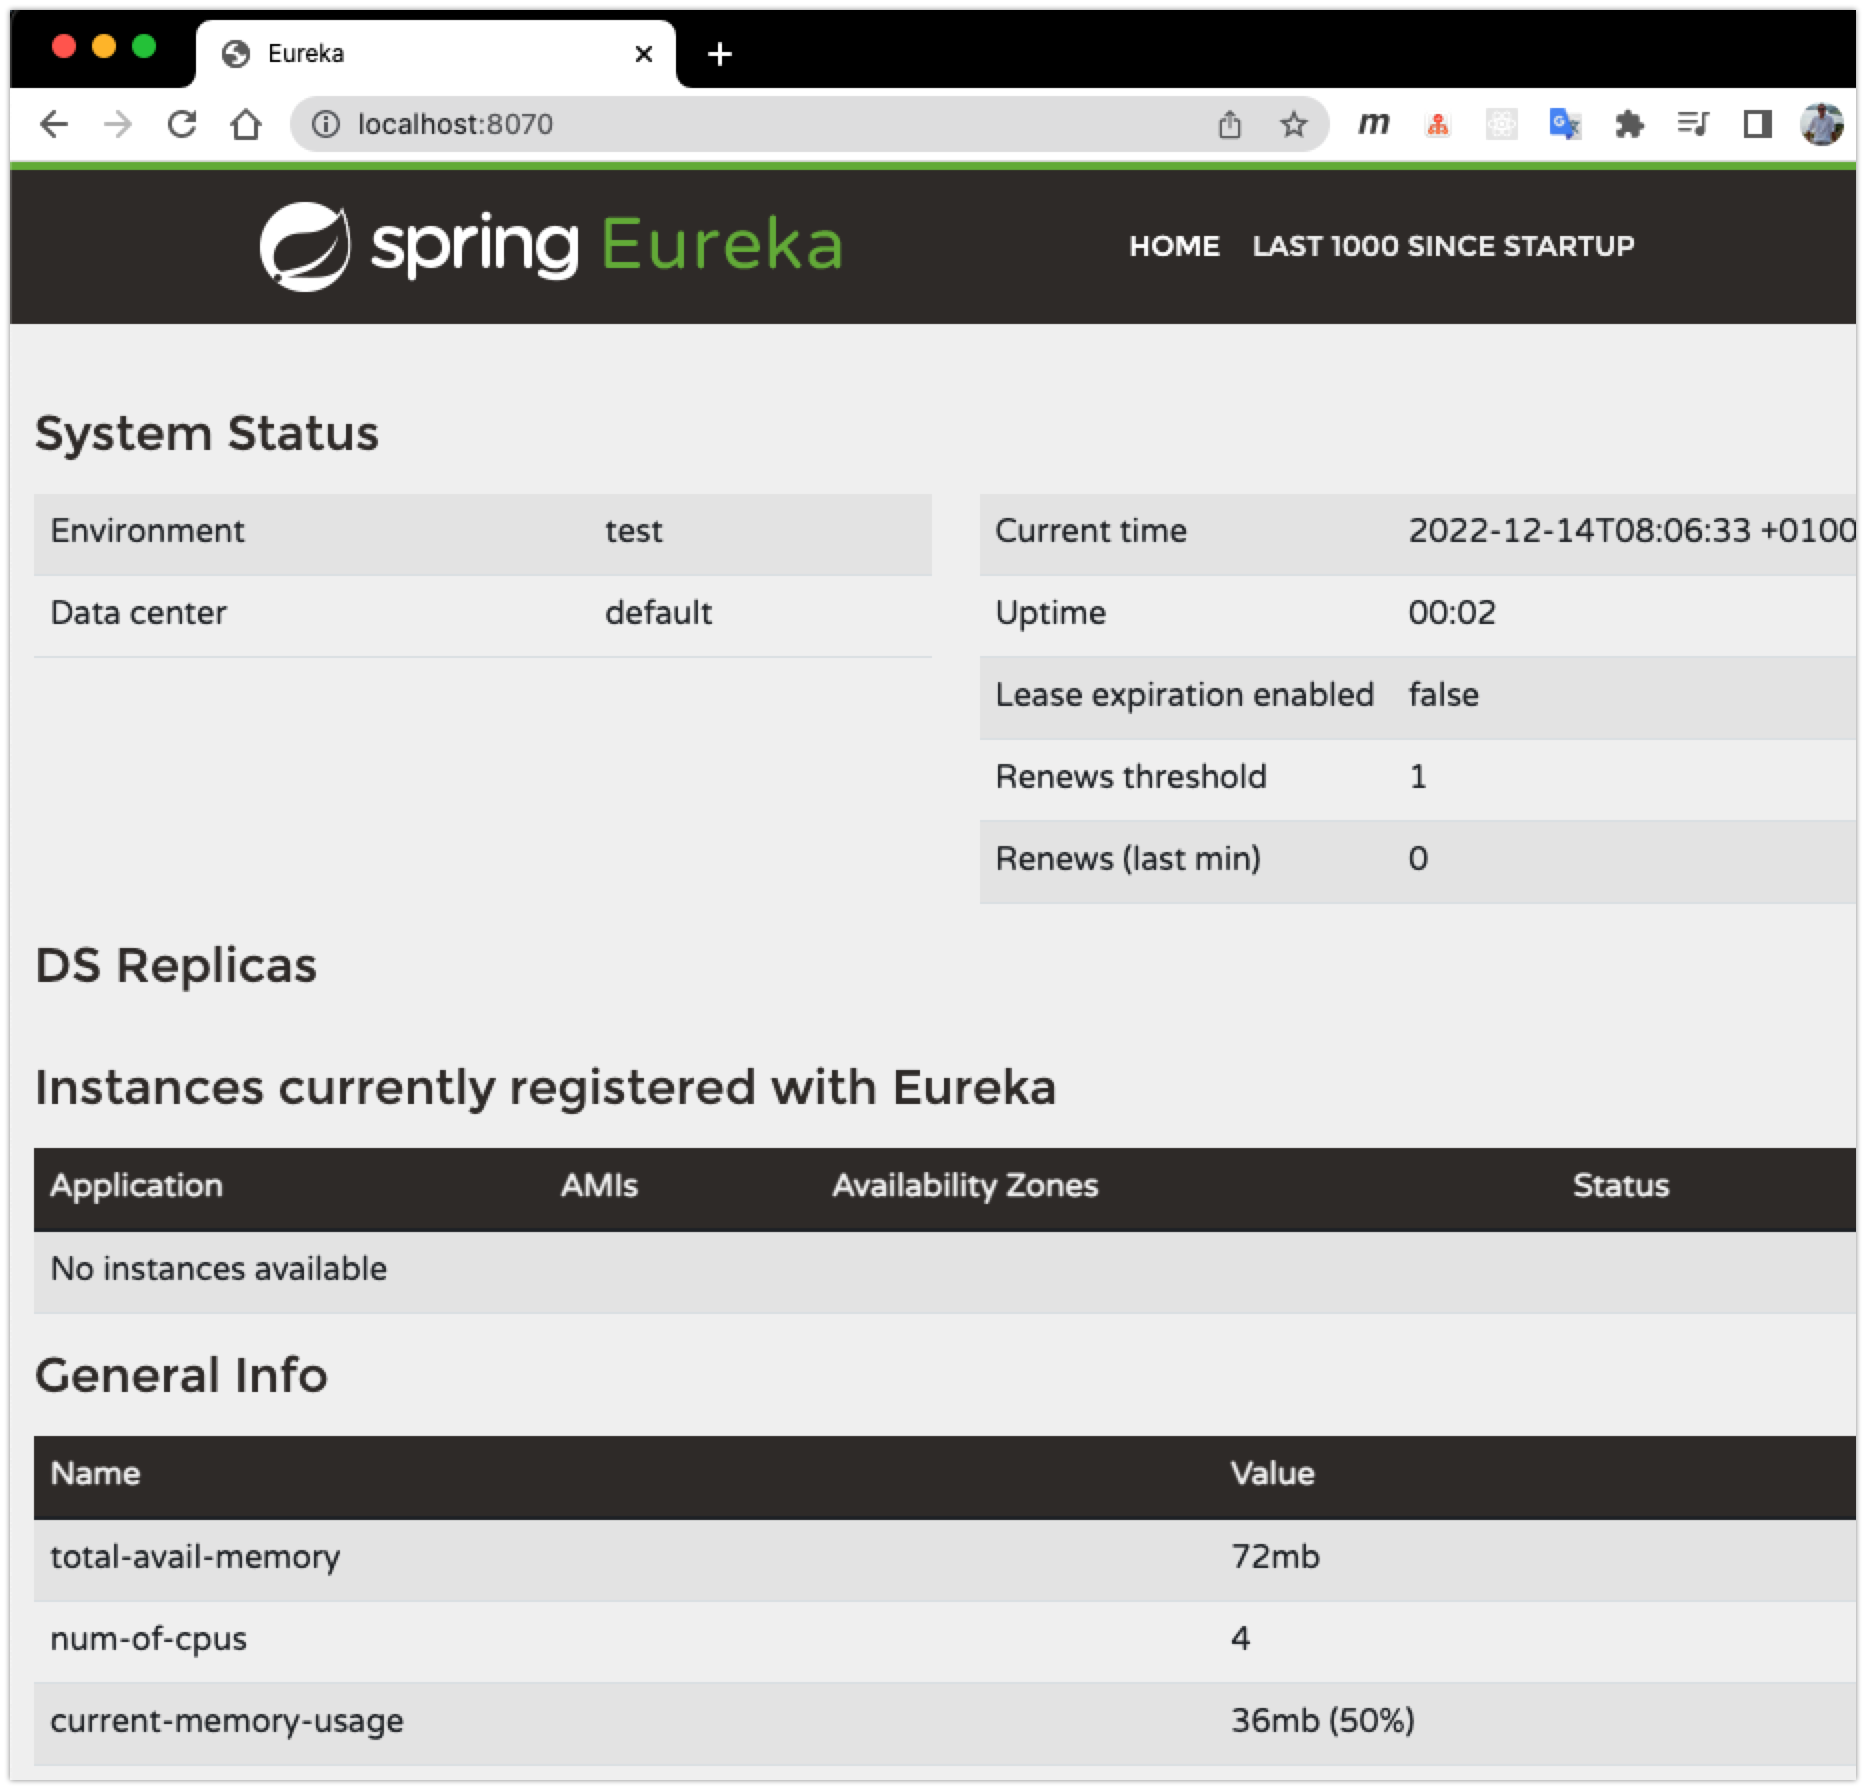
Task: Open the 'm' browser extension
Action: click(x=1374, y=124)
